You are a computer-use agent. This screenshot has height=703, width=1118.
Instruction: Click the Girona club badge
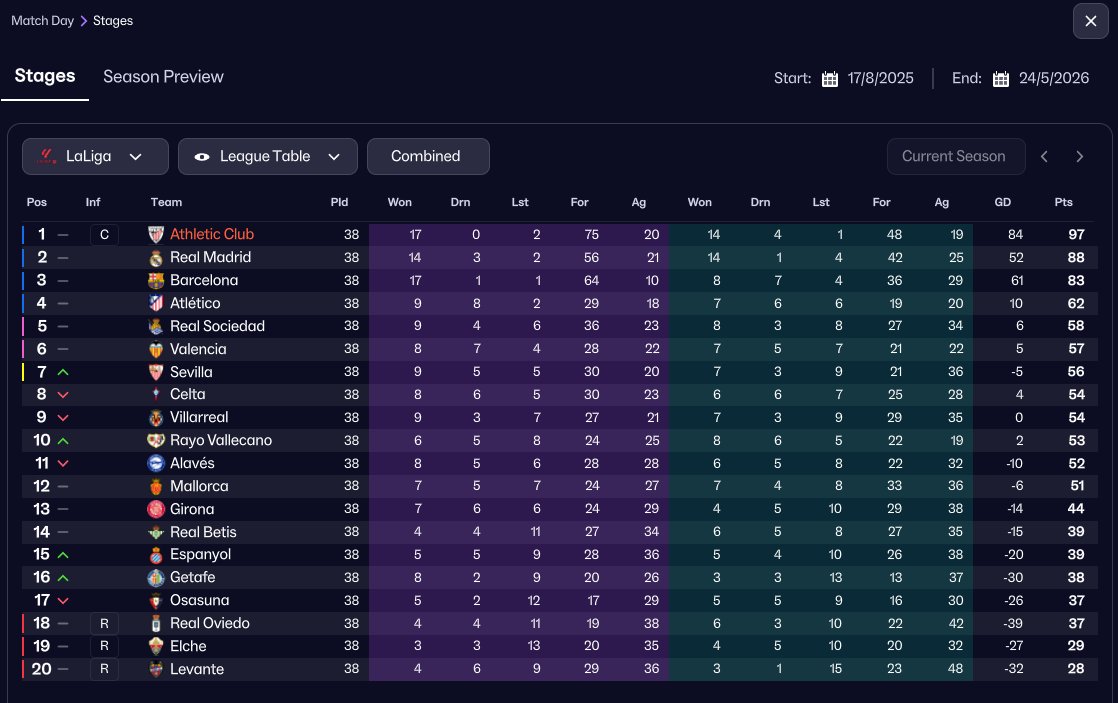point(155,509)
